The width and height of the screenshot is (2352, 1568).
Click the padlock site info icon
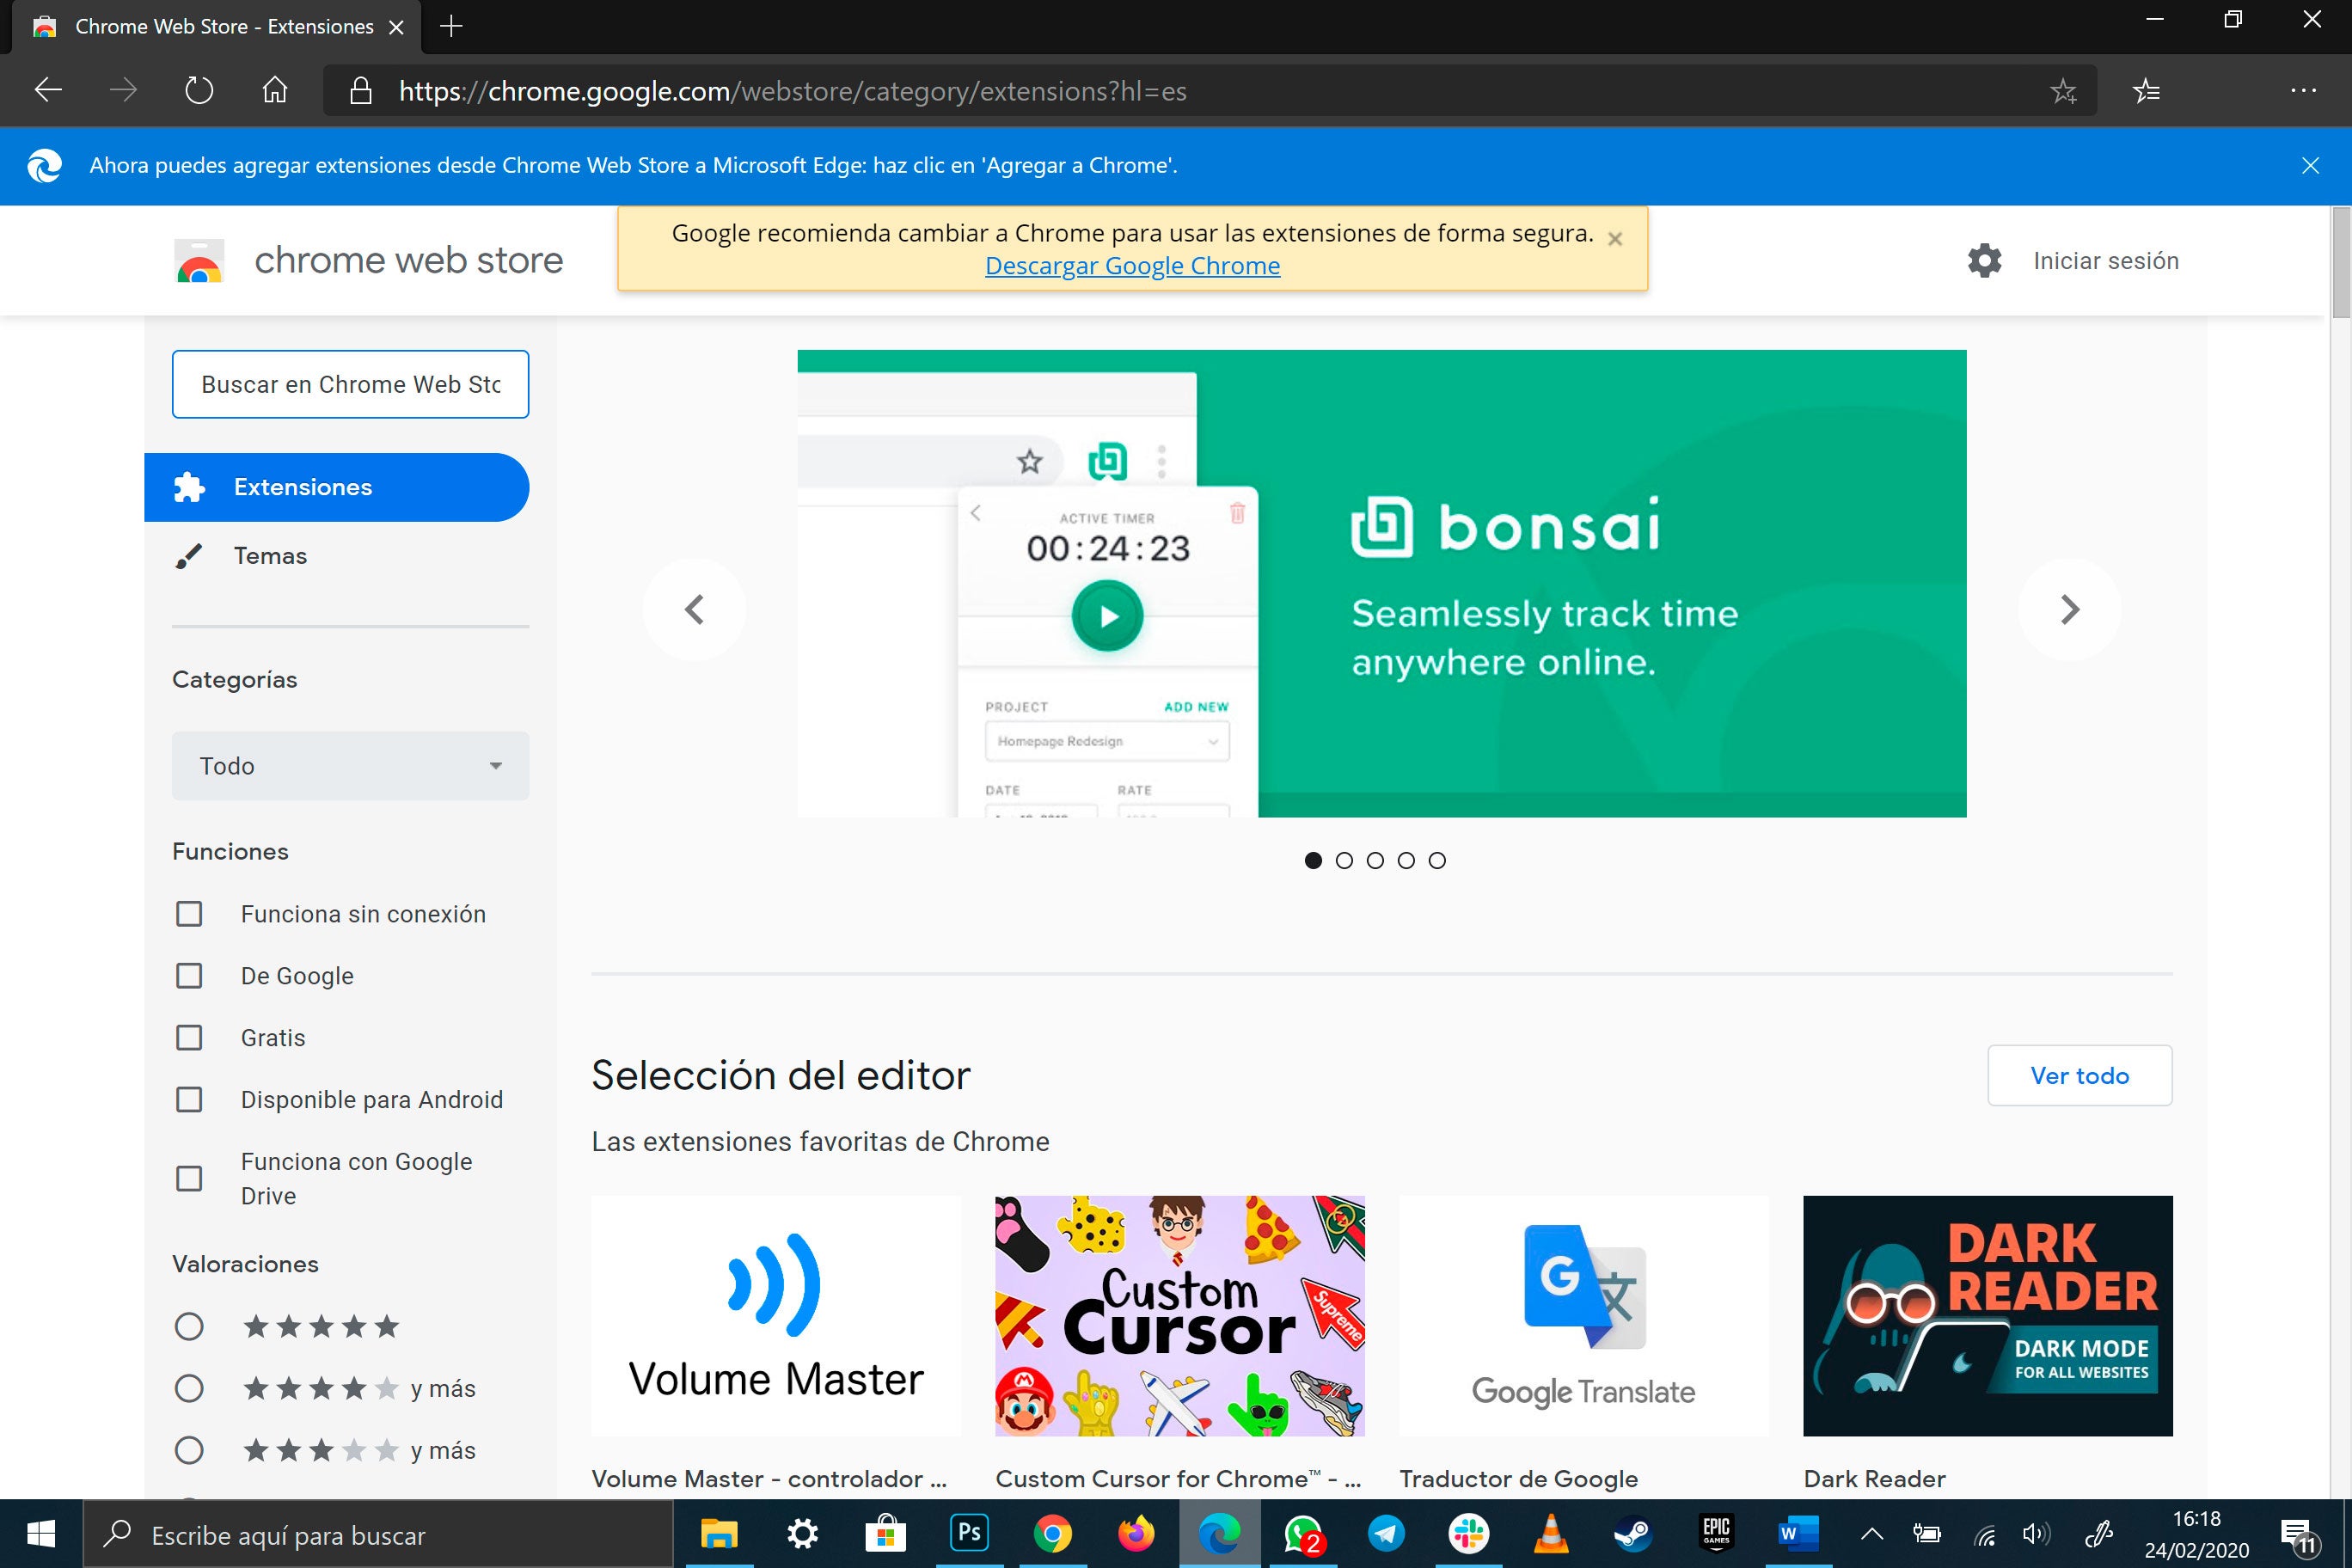[361, 91]
